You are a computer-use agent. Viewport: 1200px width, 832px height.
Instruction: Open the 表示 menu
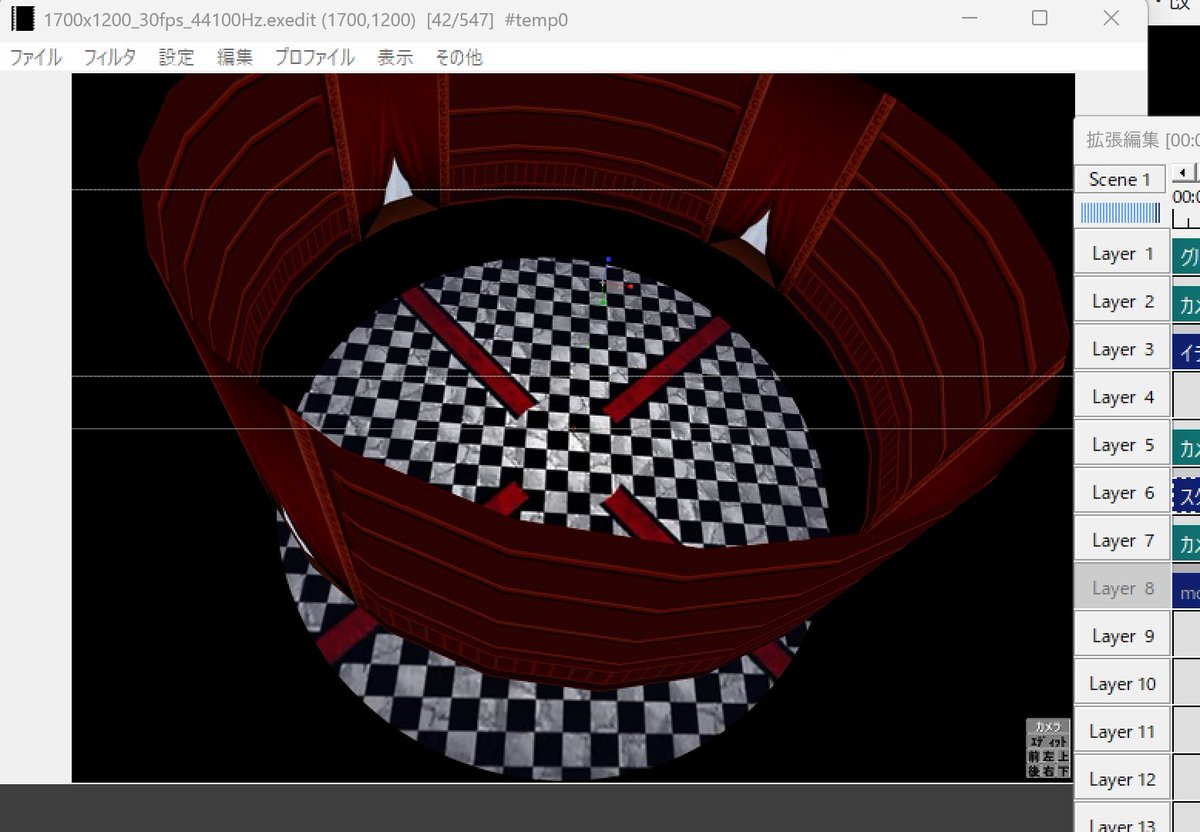tap(395, 58)
